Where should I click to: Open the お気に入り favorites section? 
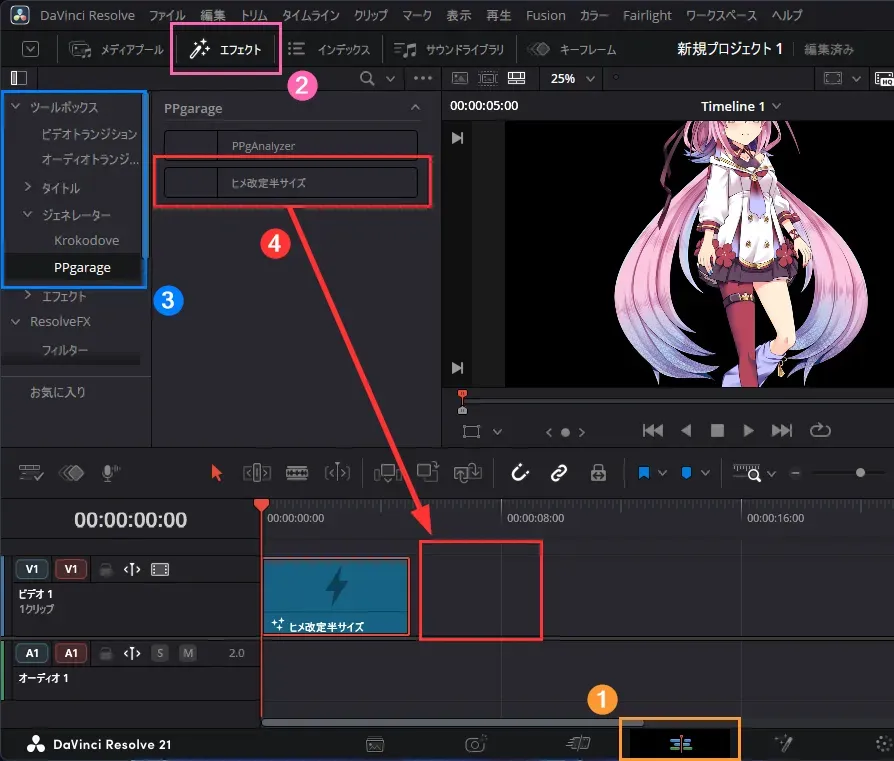(x=58, y=392)
